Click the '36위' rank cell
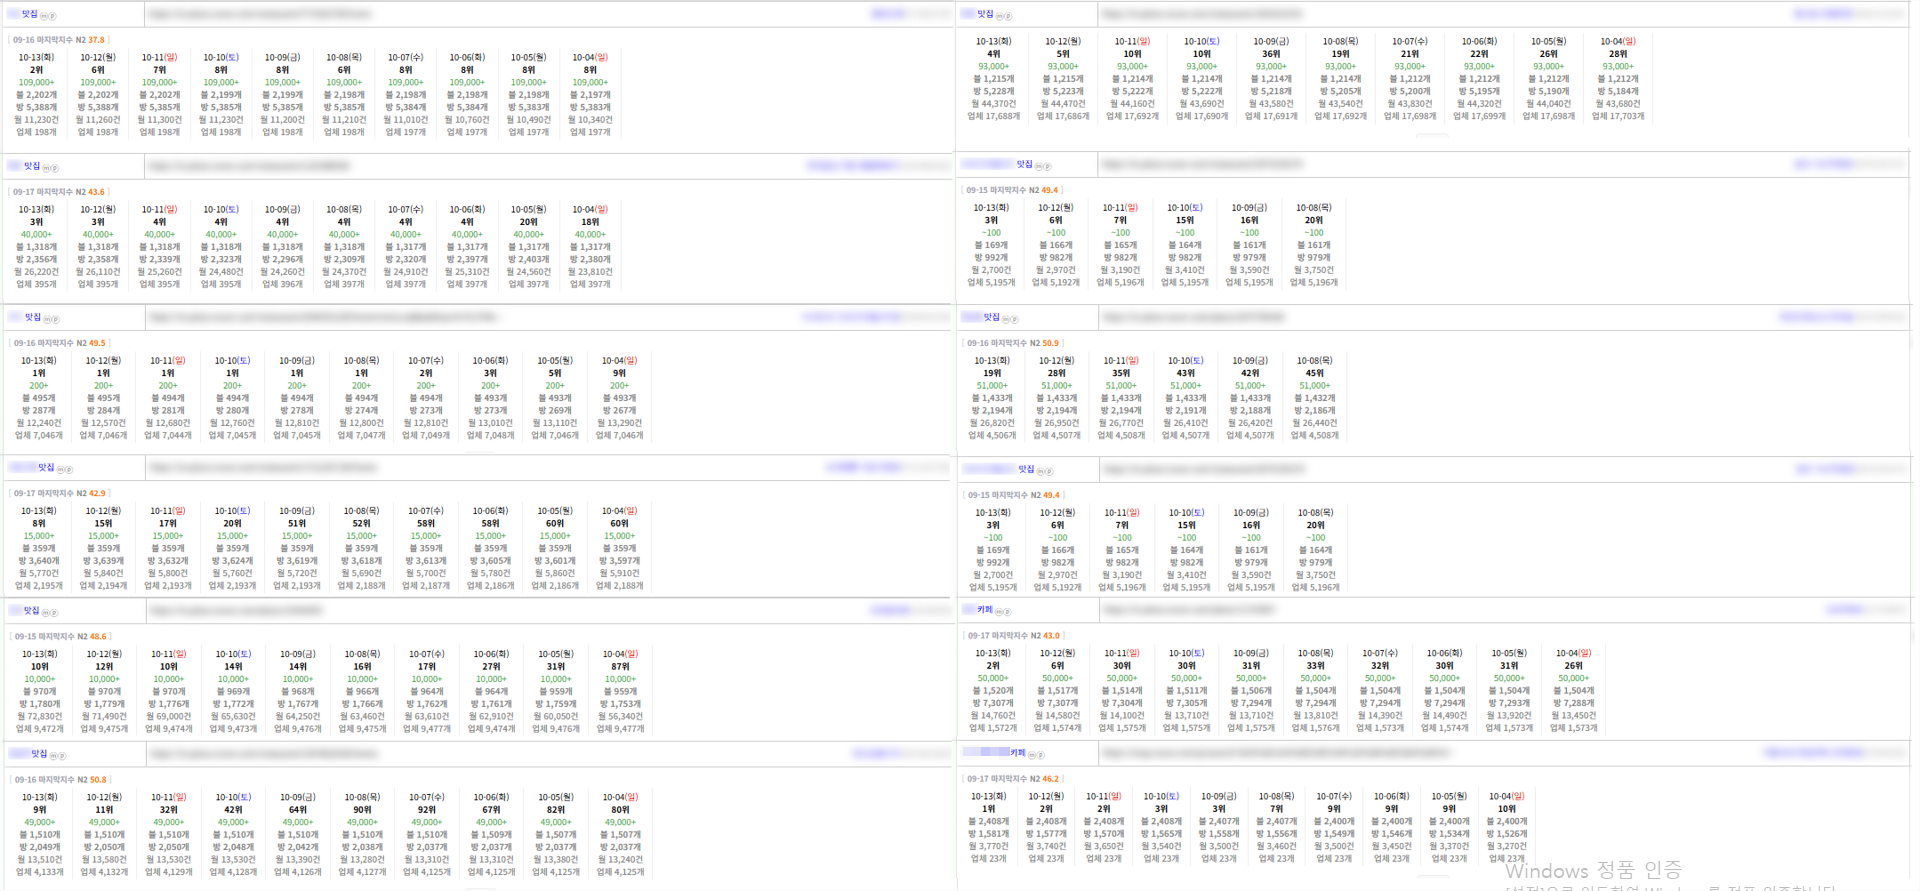This screenshot has height=891, width=1920. coord(1271,54)
